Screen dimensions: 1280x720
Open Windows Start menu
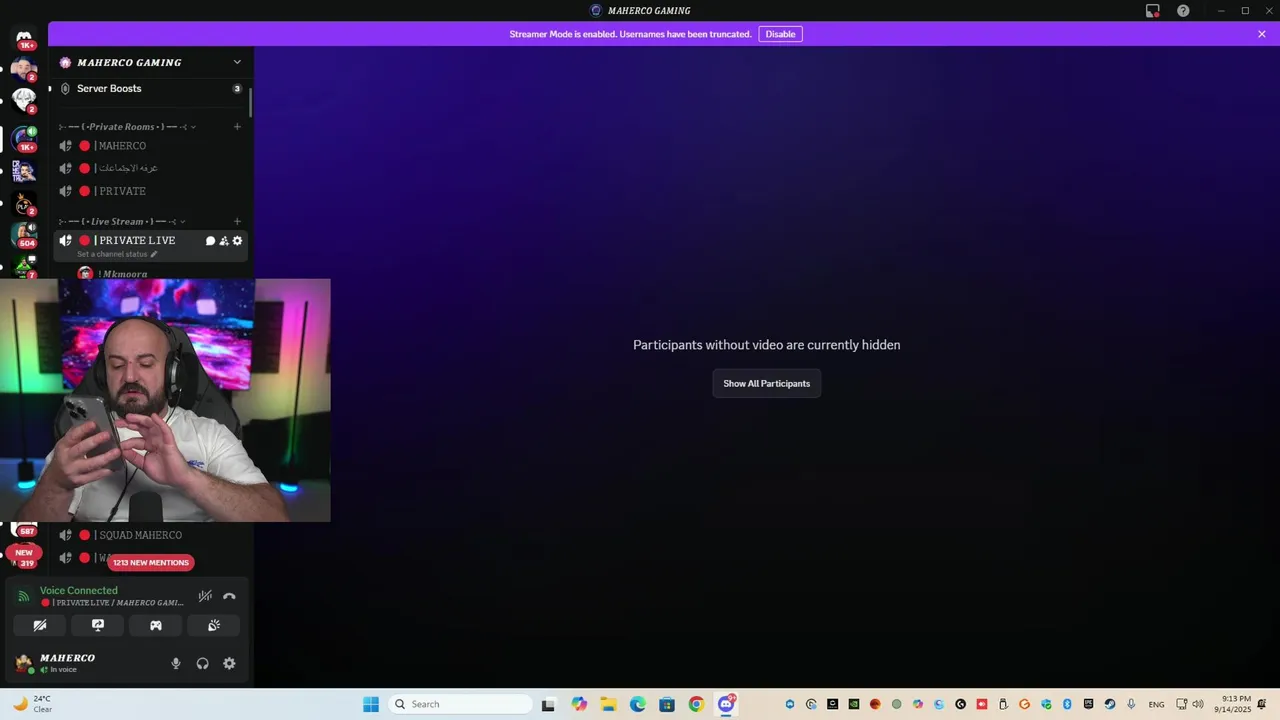[371, 704]
